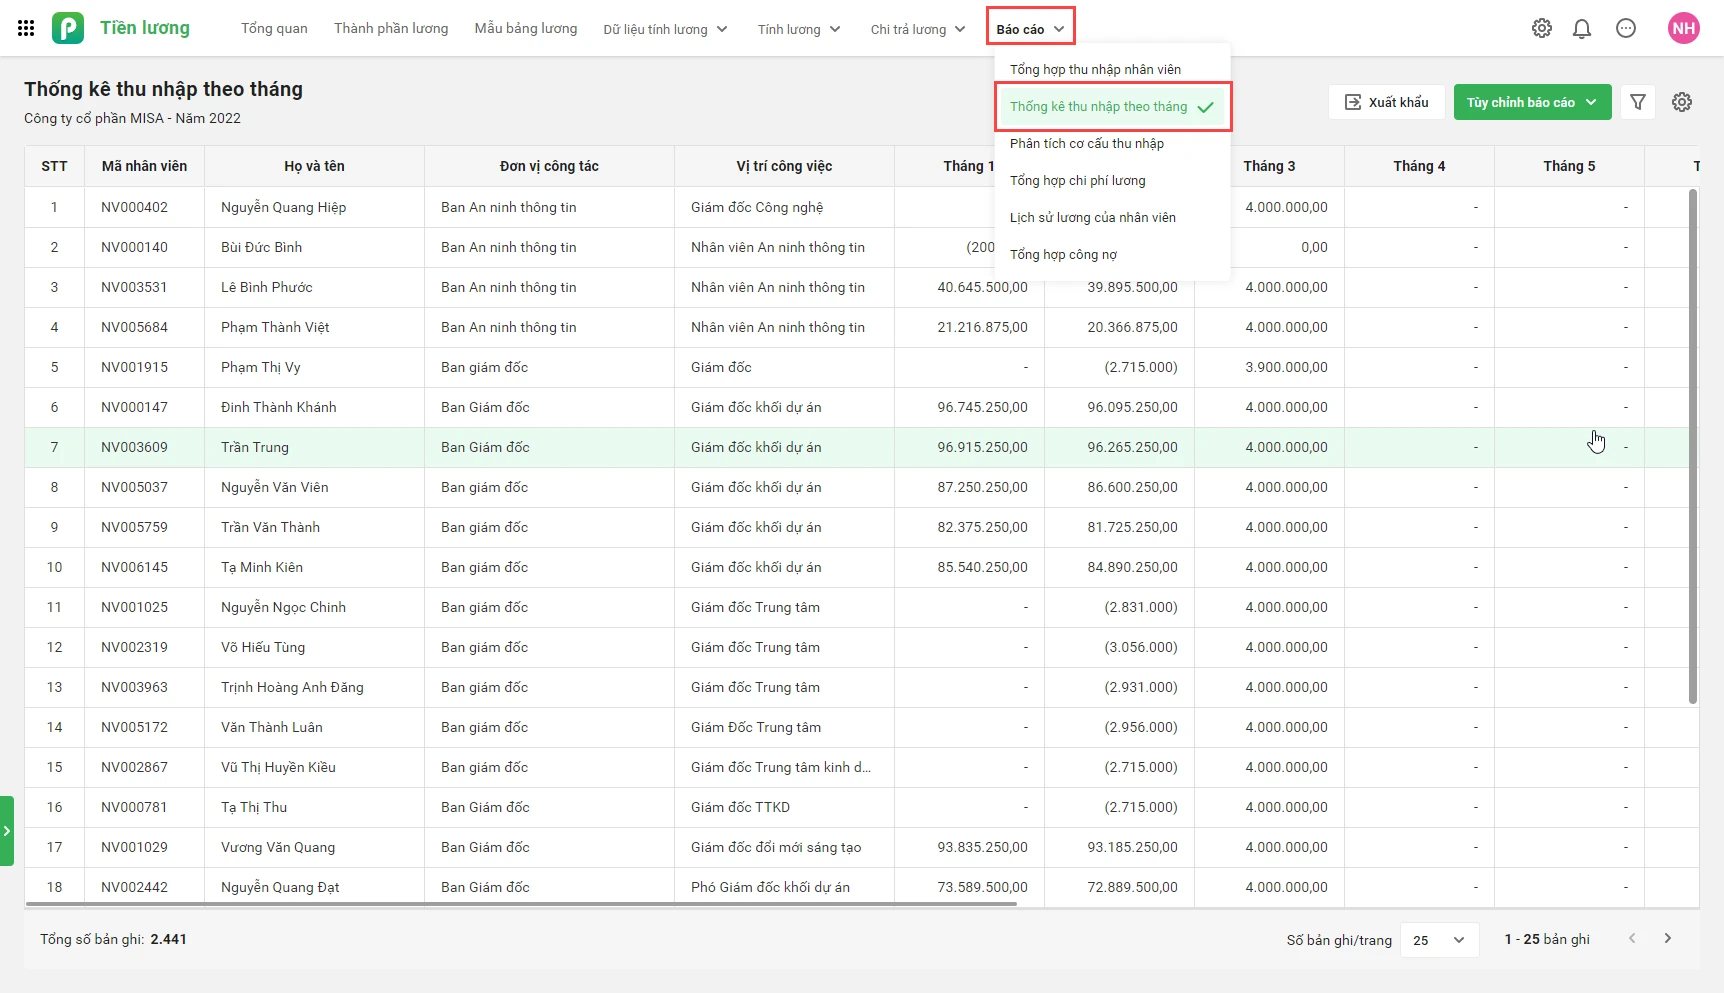Image resolution: width=1724 pixels, height=993 pixels.
Task: Click employee code NV000402
Action: (134, 207)
